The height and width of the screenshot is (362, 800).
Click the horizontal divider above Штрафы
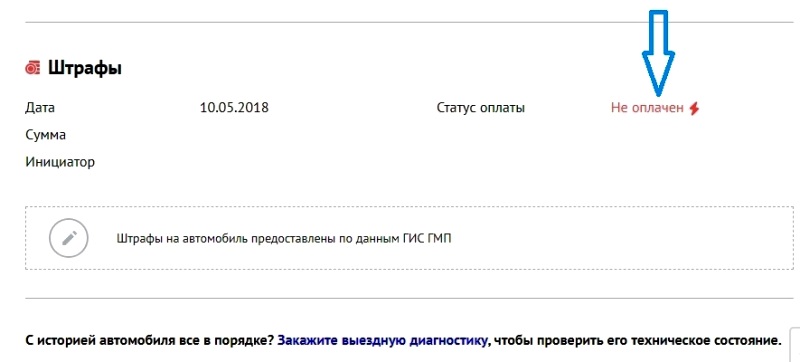(x=409, y=22)
